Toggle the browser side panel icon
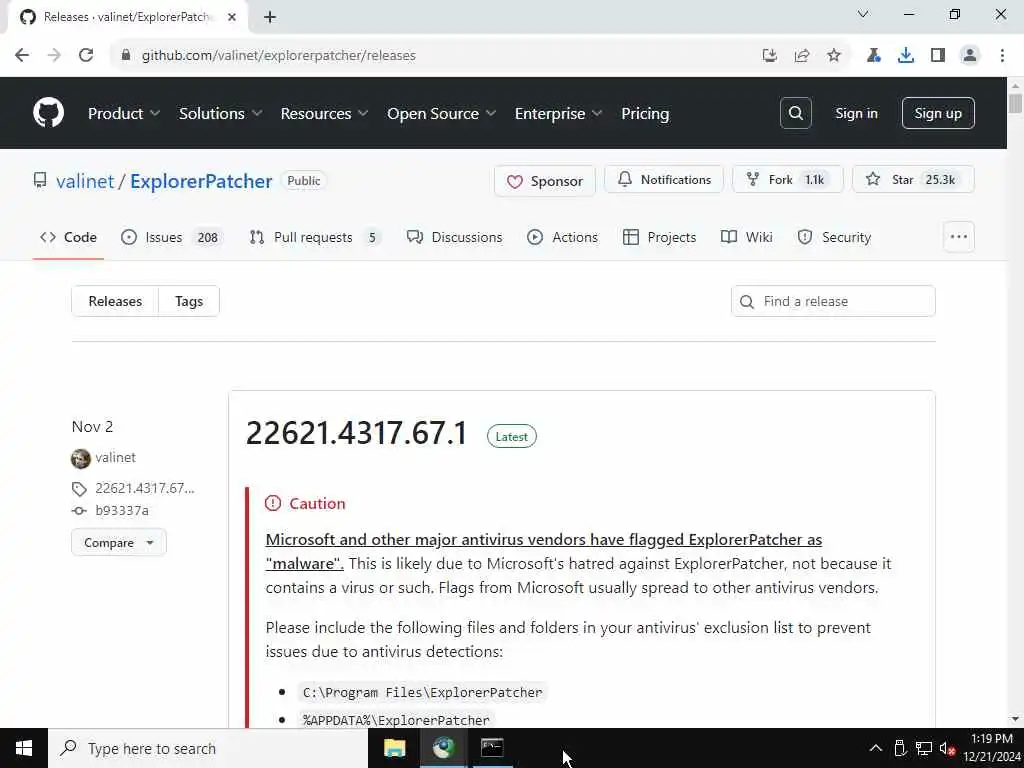Screen dimensions: 1024x768 pos(938,55)
